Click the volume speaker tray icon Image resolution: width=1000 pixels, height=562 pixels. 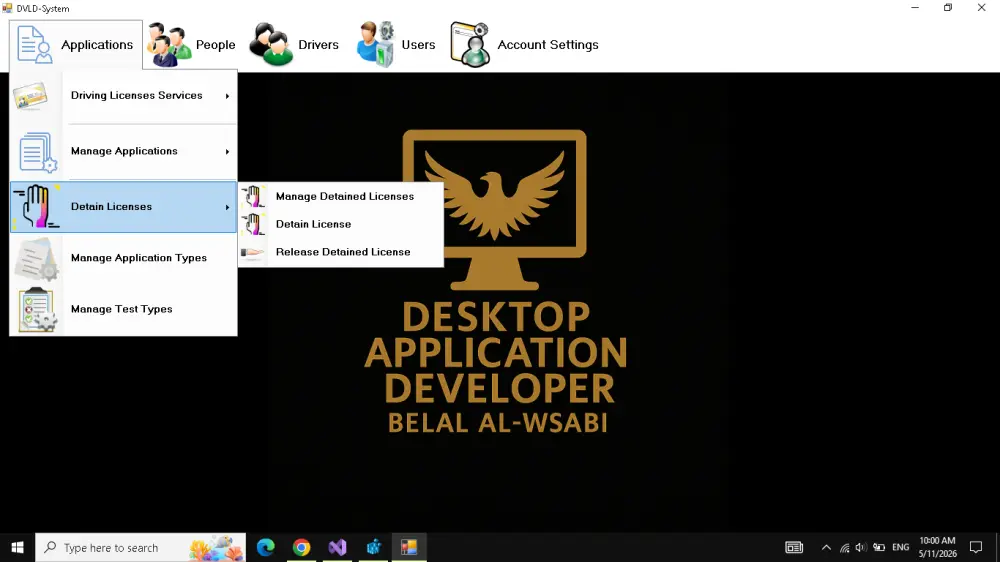pos(860,547)
